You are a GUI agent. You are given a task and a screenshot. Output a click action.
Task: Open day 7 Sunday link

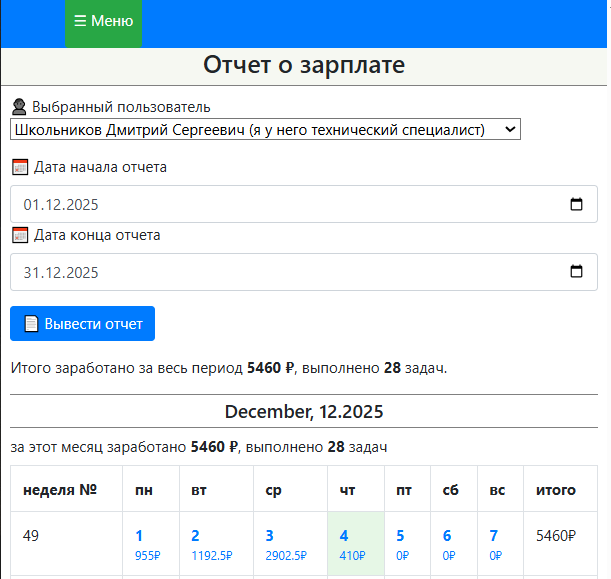[494, 536]
